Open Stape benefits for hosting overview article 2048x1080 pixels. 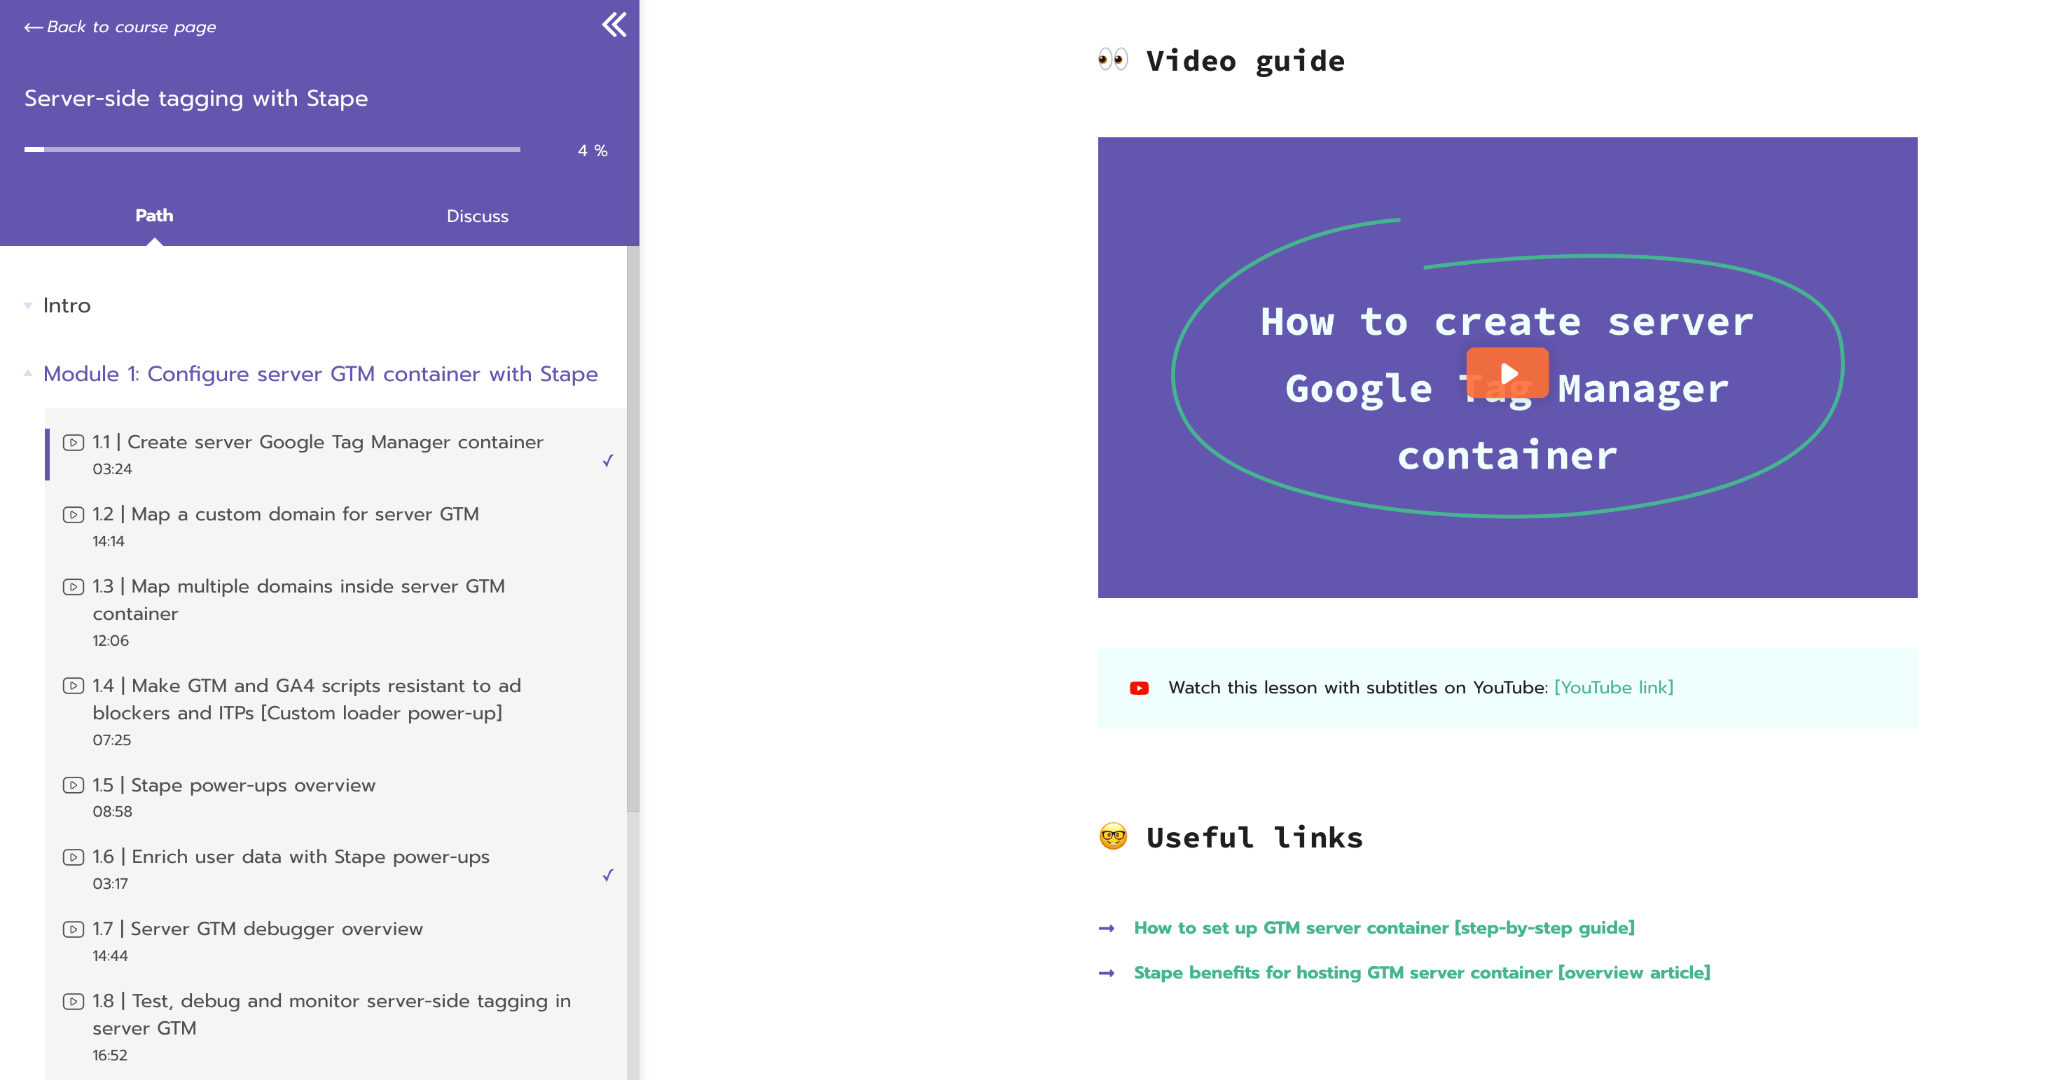click(1422, 973)
